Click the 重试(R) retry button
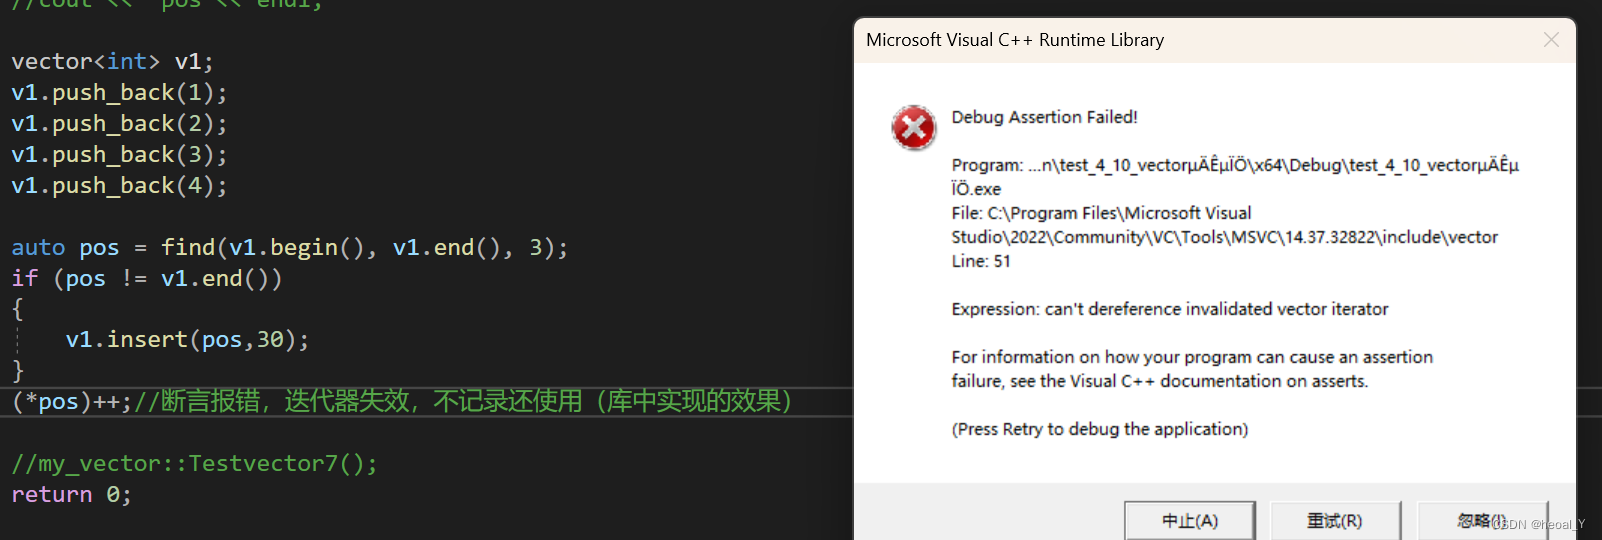1602x540 pixels. pos(1335,521)
